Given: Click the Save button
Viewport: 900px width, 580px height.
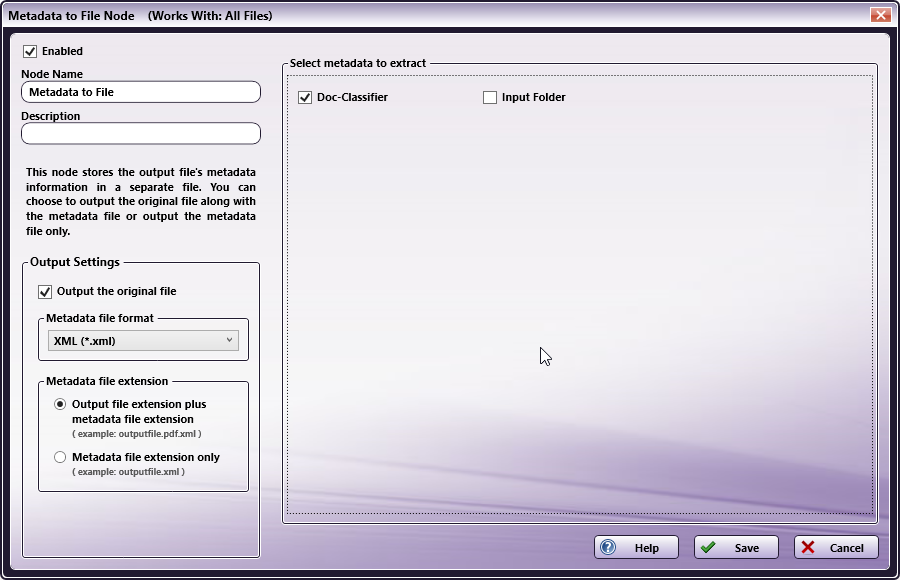Looking at the screenshot, I should [x=736, y=547].
